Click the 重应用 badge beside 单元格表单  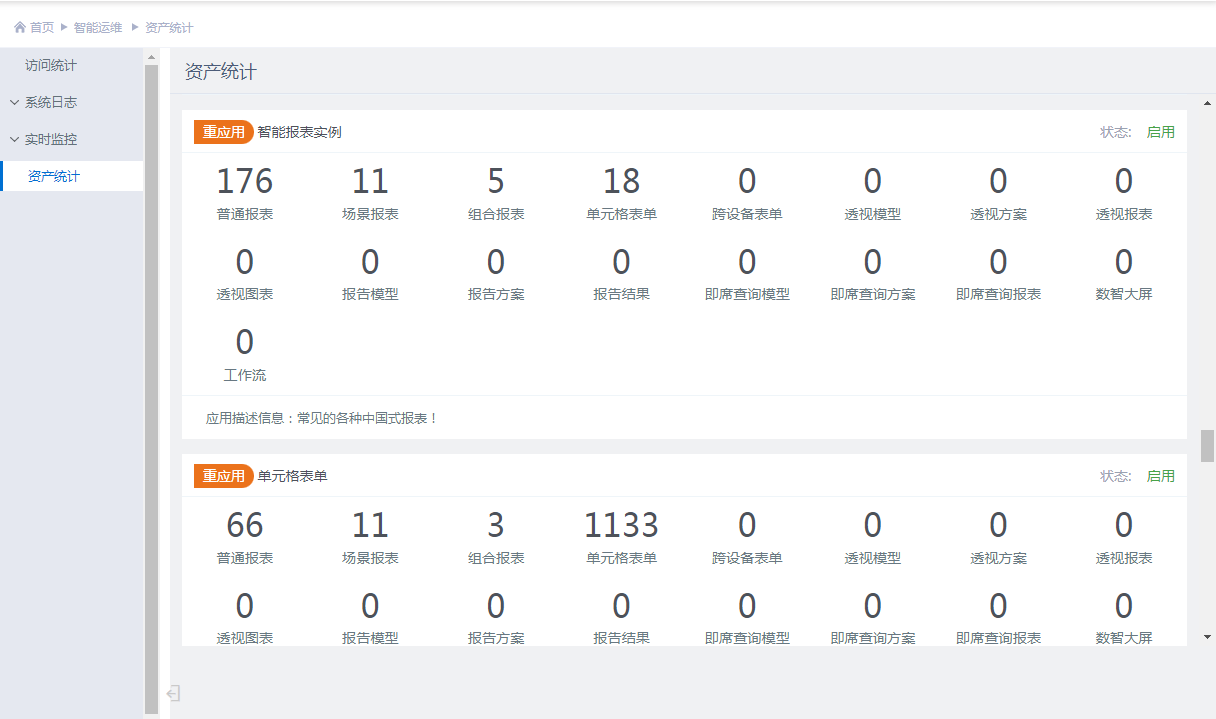pyautogui.click(x=223, y=476)
